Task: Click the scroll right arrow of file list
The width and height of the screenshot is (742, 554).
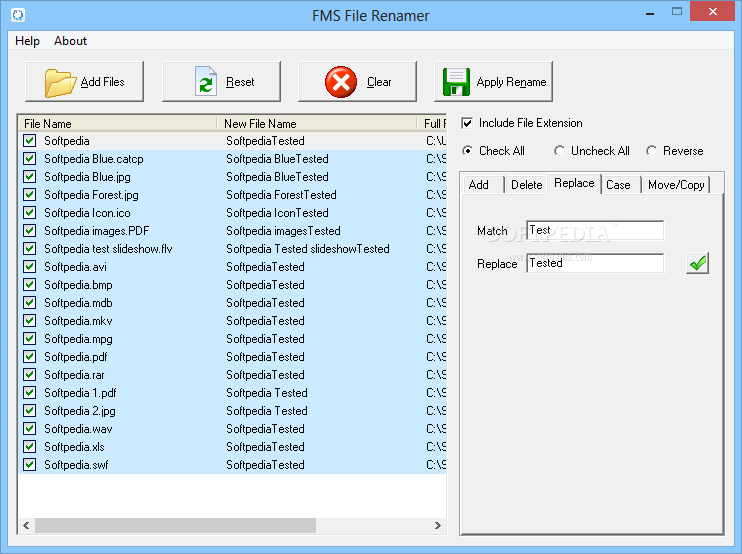Action: coord(438,525)
